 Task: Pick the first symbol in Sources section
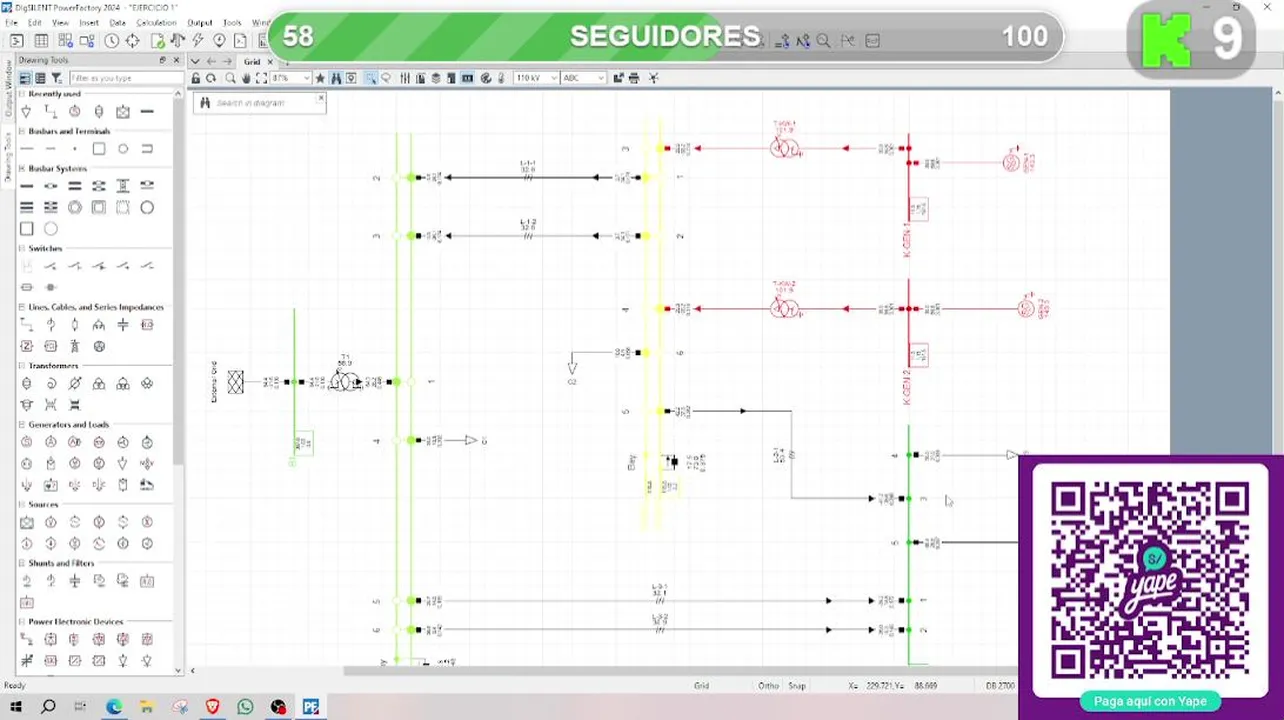click(27, 522)
